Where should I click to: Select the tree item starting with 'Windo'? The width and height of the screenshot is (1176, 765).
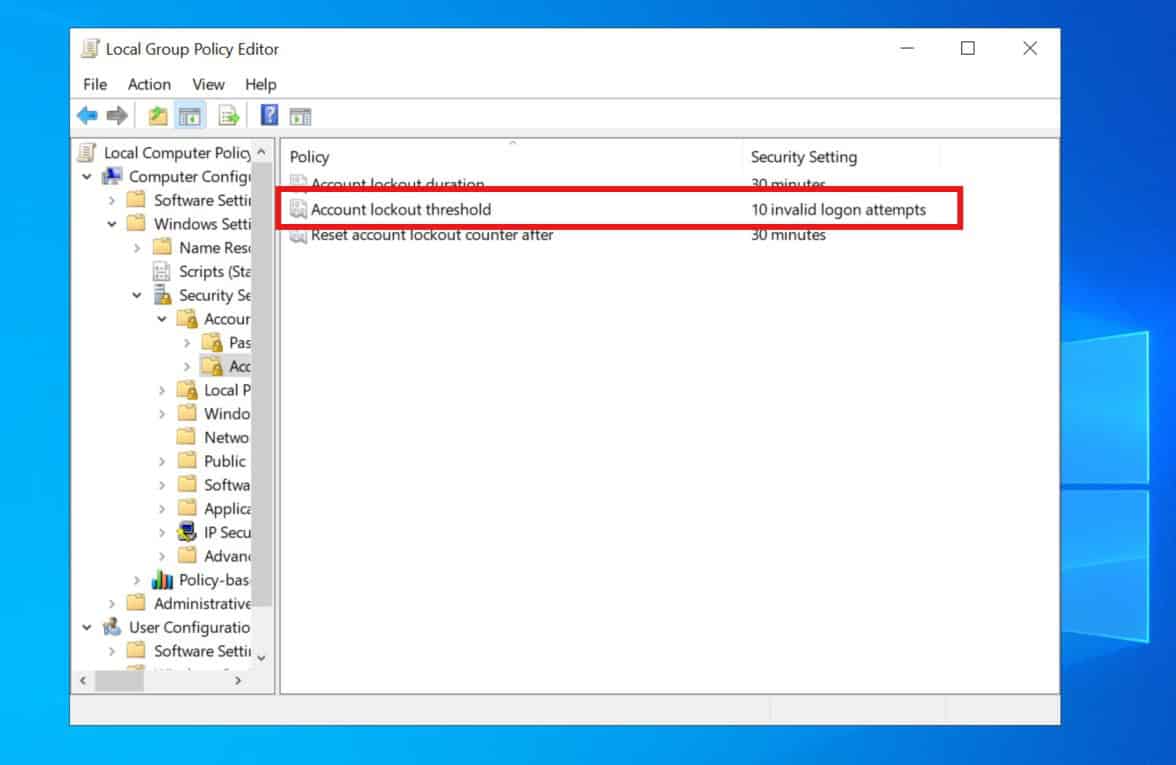click(227, 414)
